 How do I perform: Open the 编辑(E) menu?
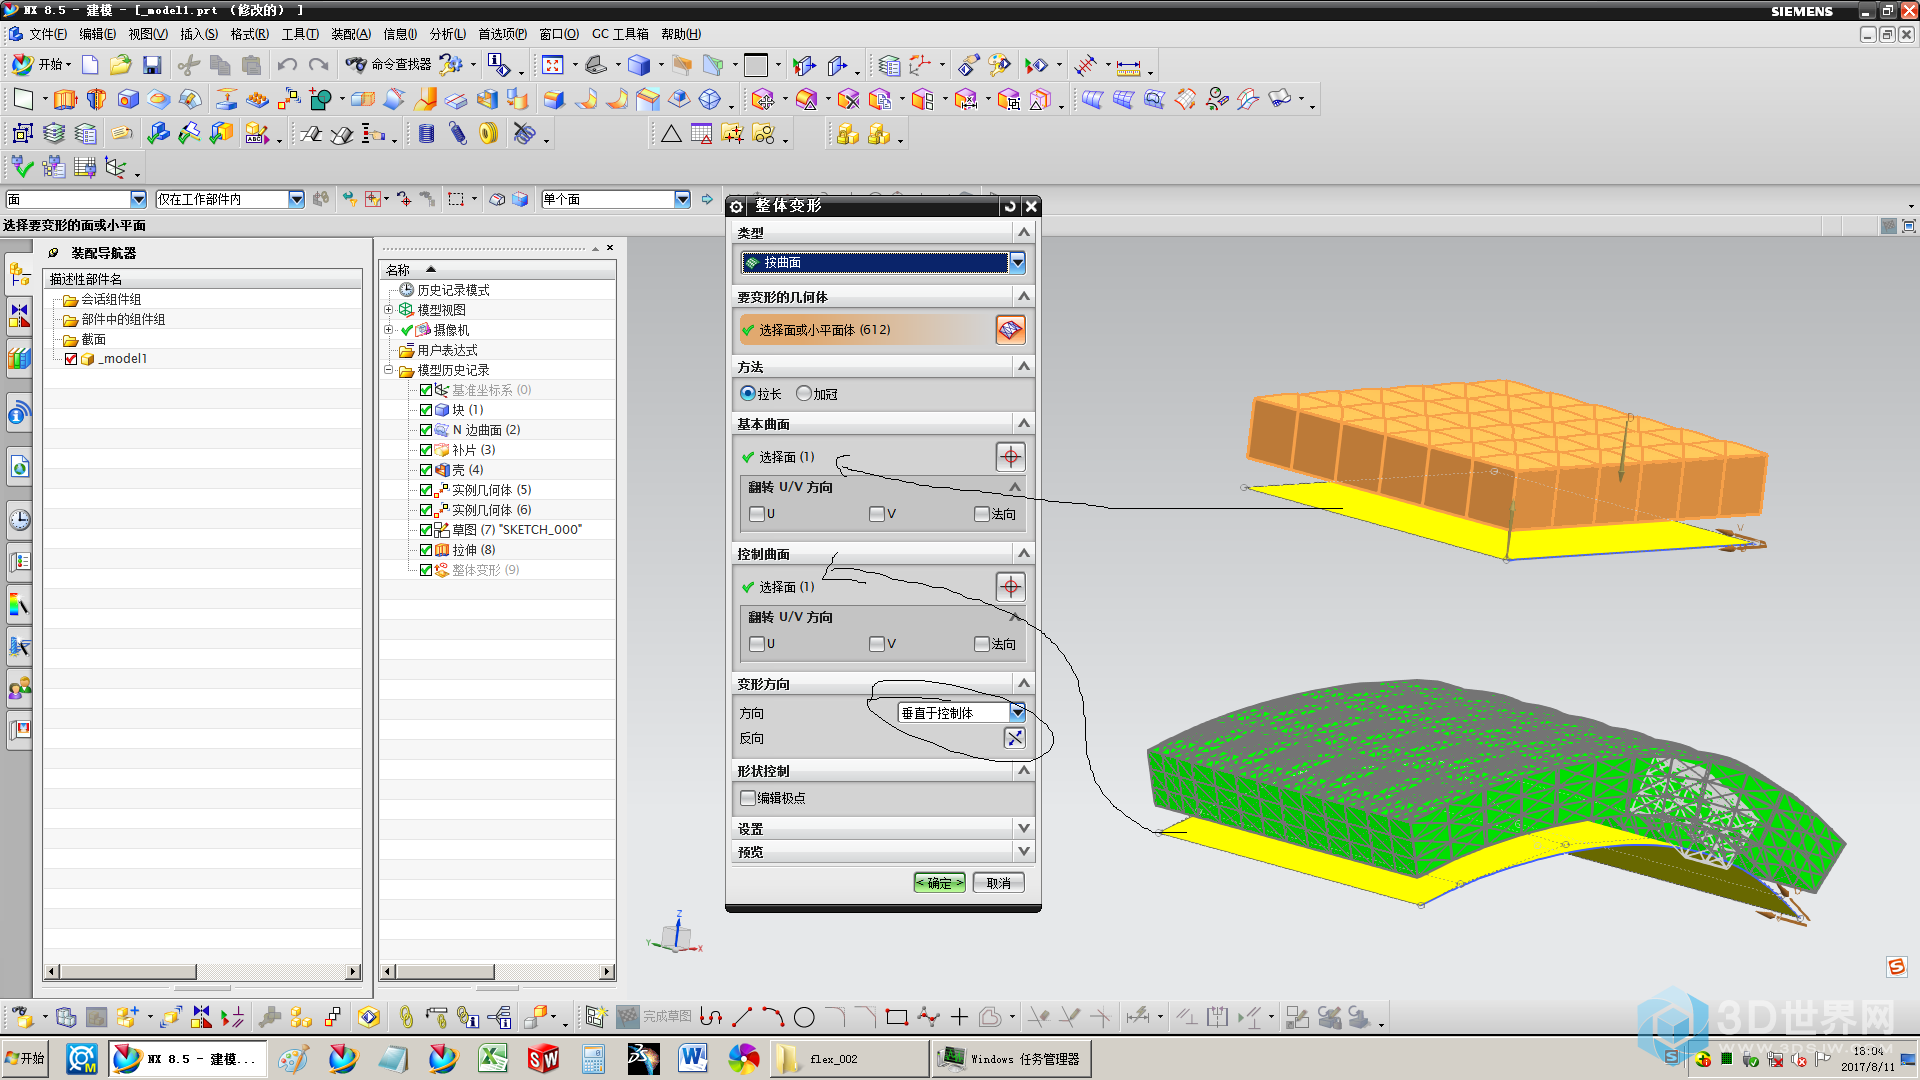click(x=97, y=34)
